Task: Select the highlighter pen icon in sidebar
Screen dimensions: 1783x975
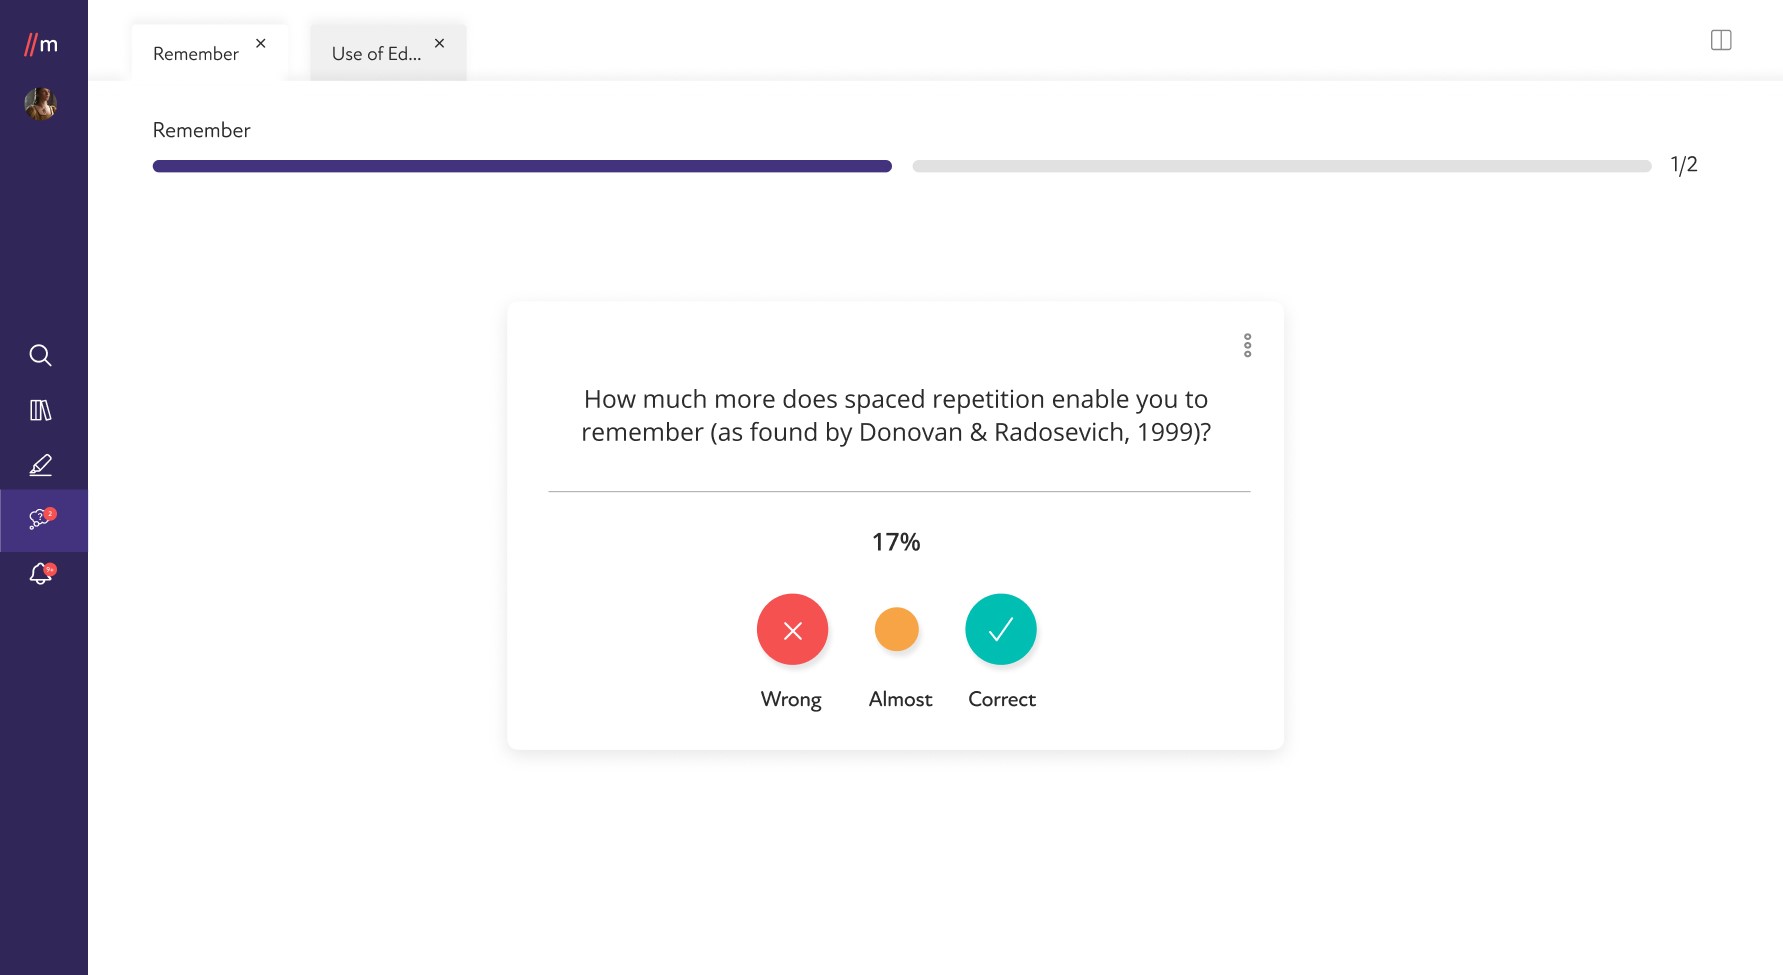Action: (x=41, y=465)
